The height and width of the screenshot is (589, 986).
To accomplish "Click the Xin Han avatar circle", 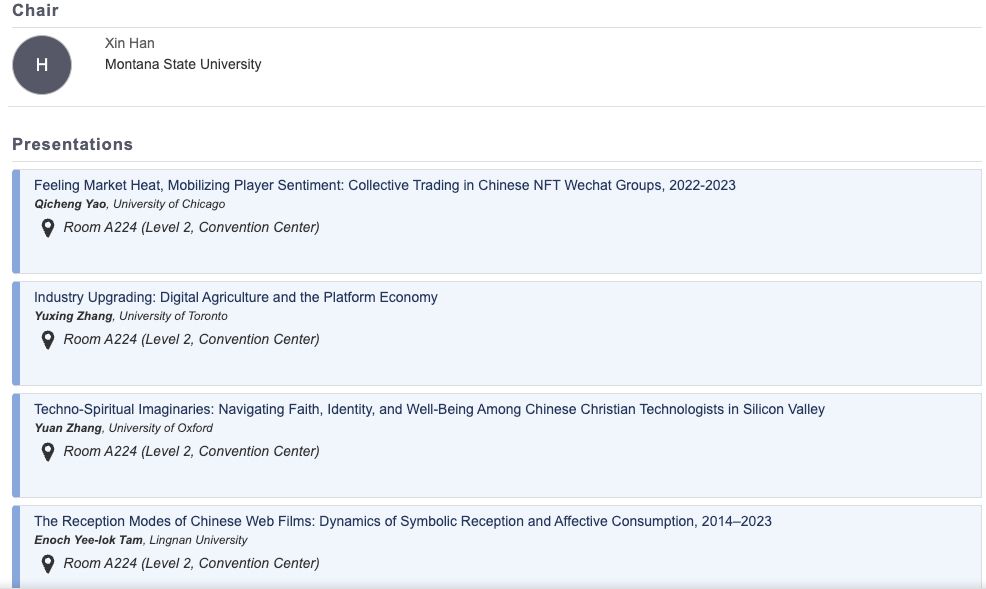I will [42, 65].
